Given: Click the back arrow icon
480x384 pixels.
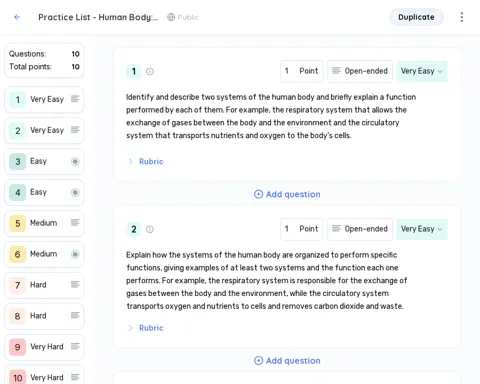Looking at the screenshot, I should click(17, 17).
